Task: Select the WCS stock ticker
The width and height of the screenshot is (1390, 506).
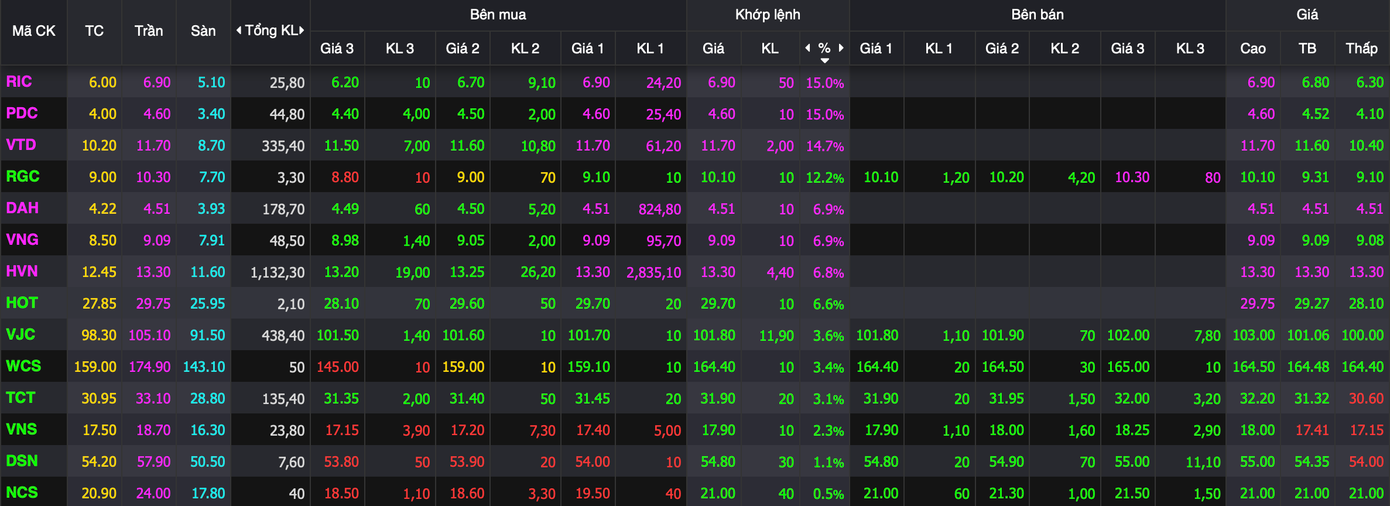Action: pos(23,367)
